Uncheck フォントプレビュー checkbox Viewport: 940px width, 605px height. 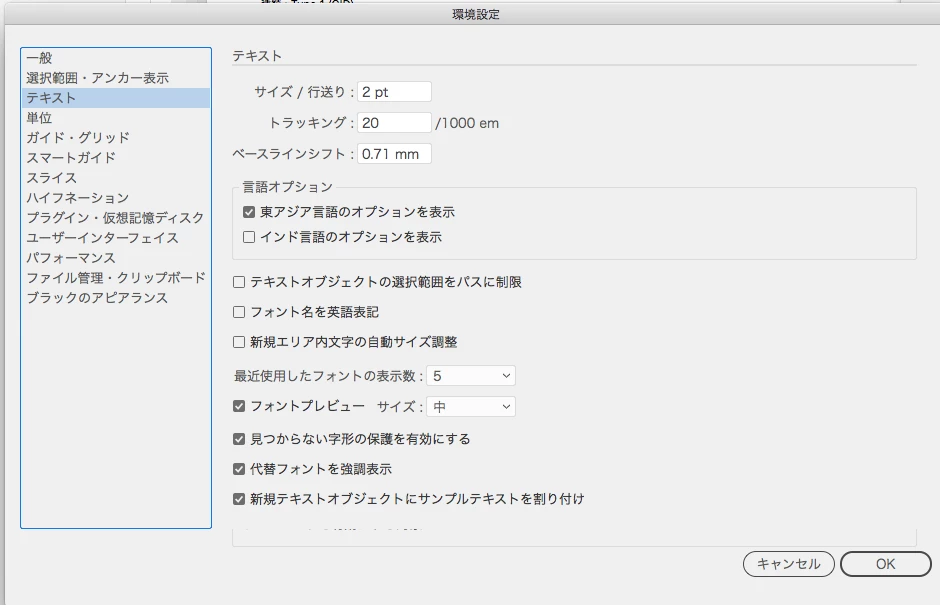(239, 407)
